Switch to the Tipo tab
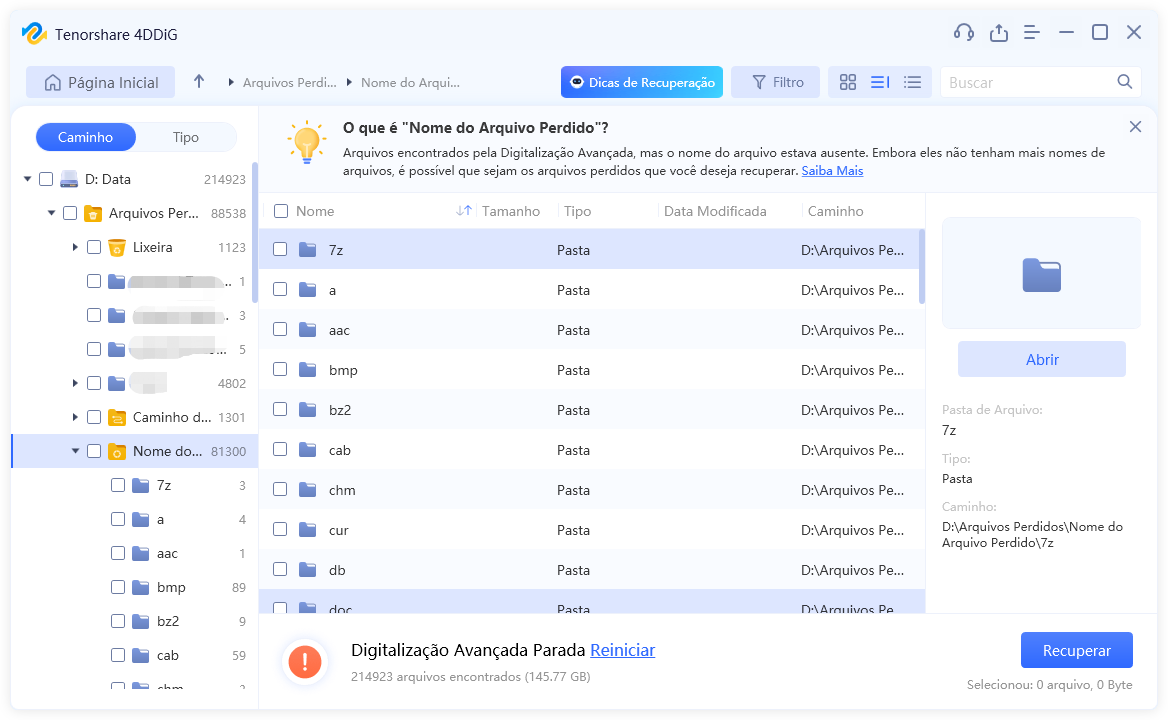Screen dimensions: 1168x720 pyautogui.click(x=186, y=137)
